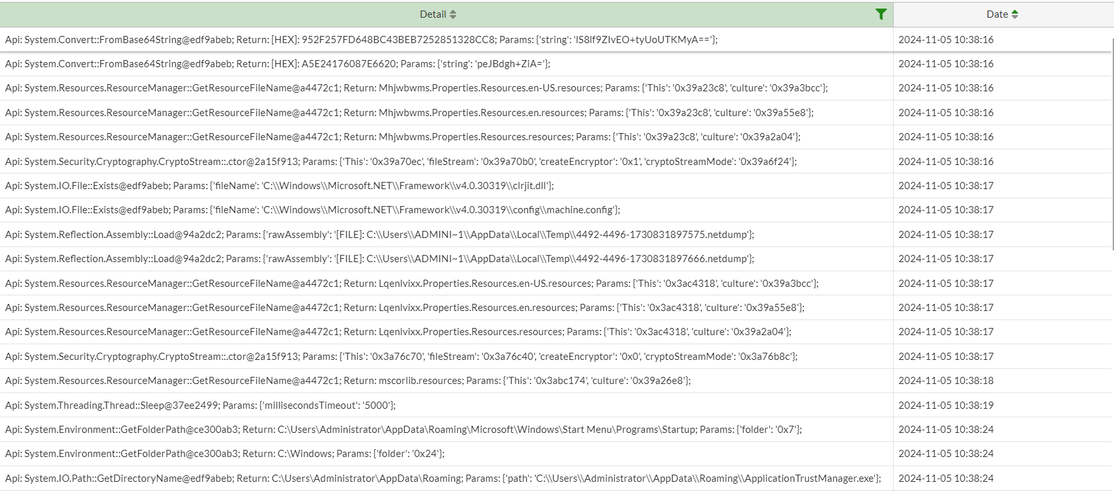Click the Detail column header label
Image resolution: width=1114 pixels, height=491 pixels.
click(x=433, y=15)
